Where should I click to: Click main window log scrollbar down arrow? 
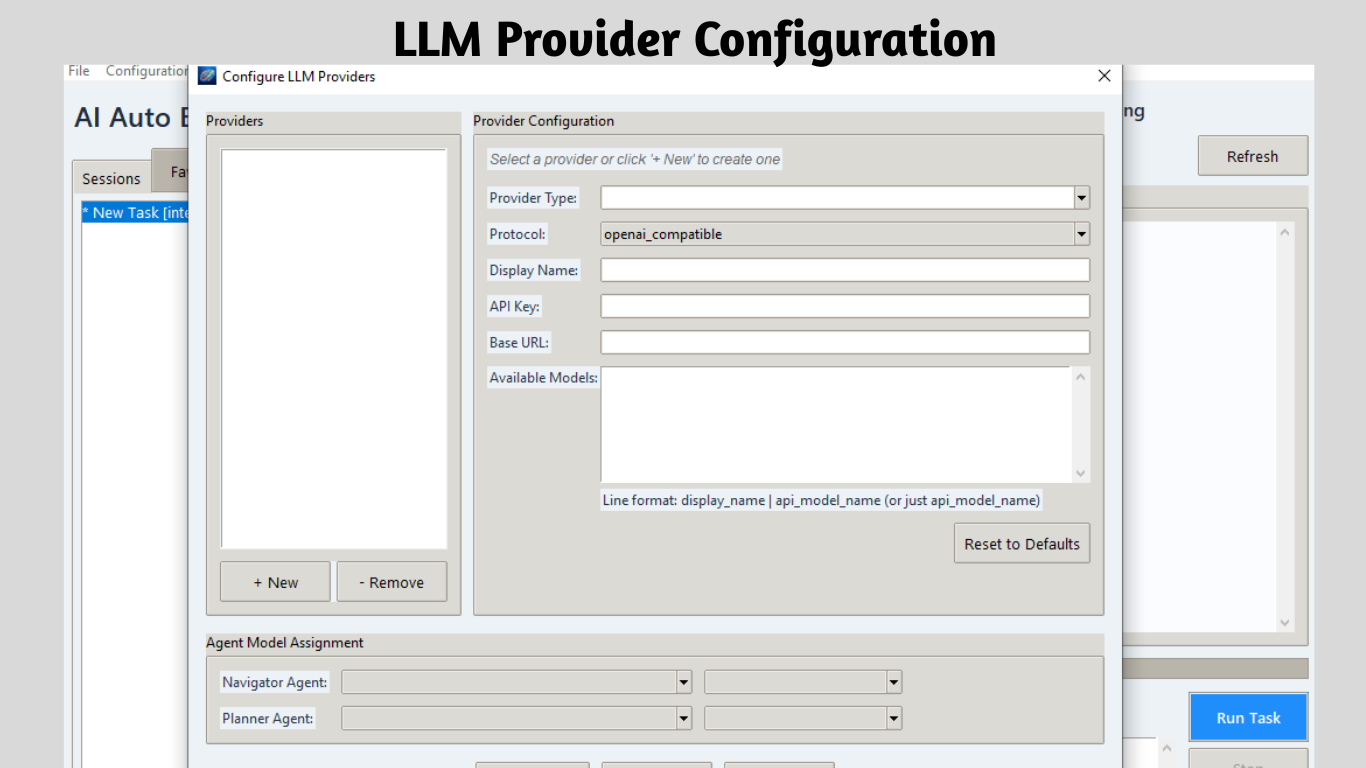[x=1285, y=622]
